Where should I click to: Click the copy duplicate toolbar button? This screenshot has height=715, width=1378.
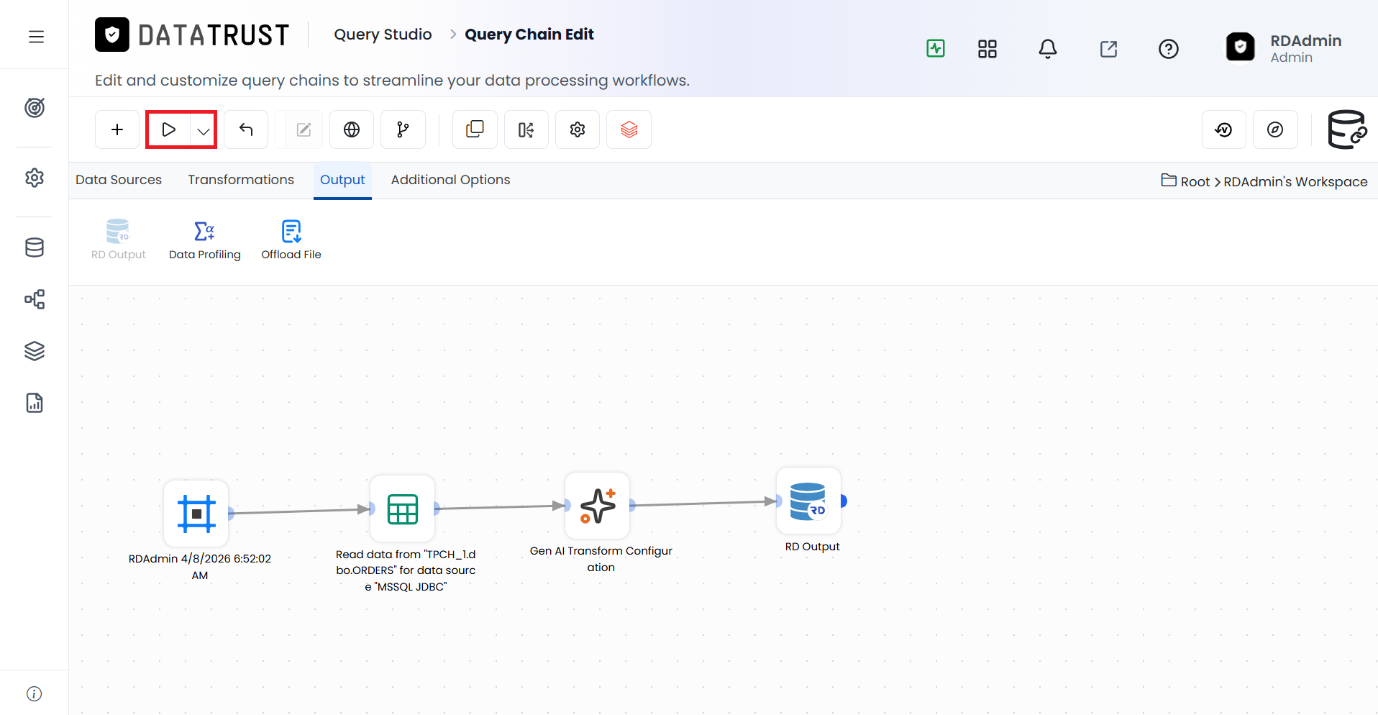[475, 130]
